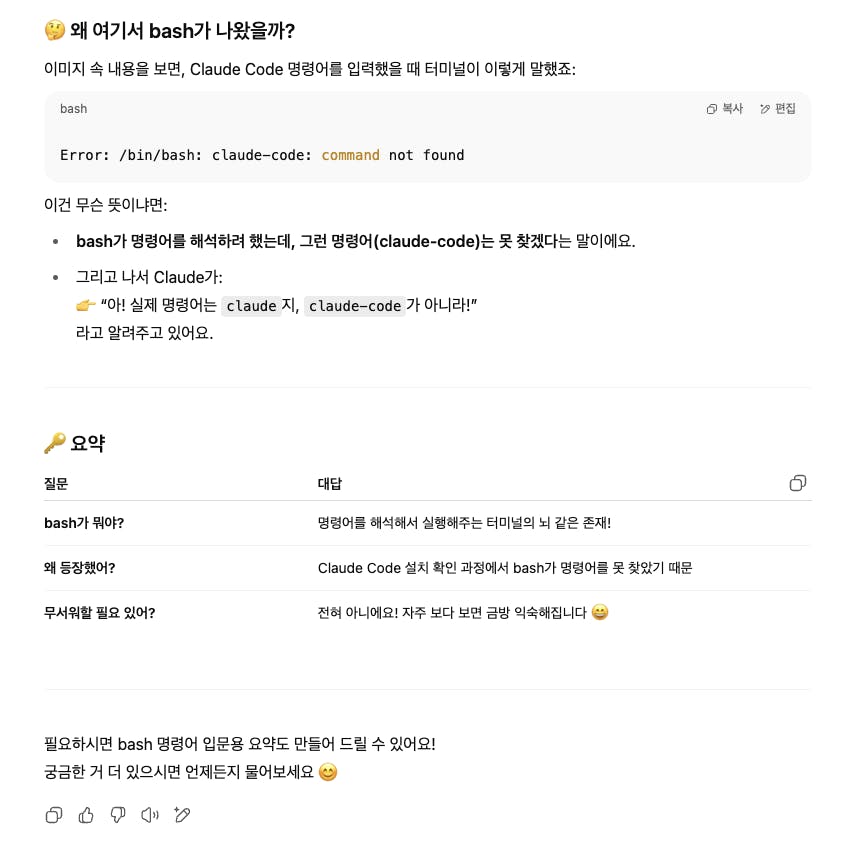860x842 pixels.
Task: Click the answer cell mentioning Claude Code 설치 확인
Action: point(505,568)
